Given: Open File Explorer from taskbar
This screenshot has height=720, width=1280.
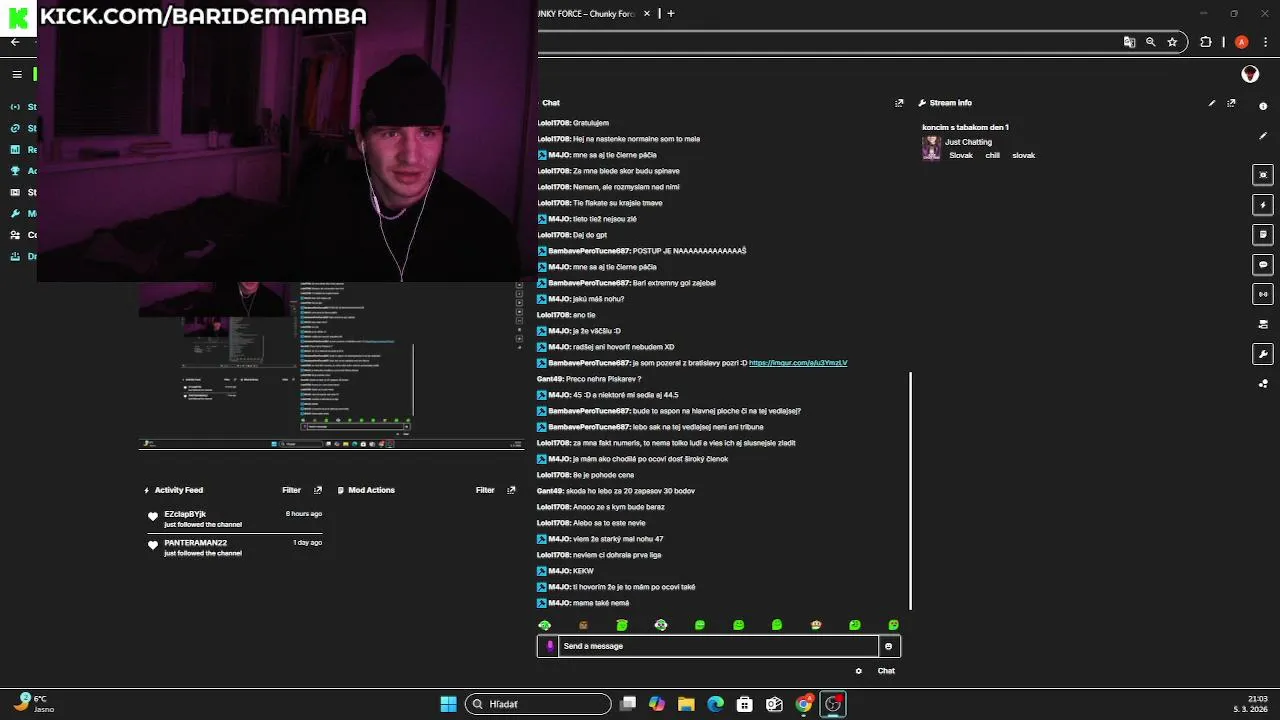Looking at the screenshot, I should pos(686,704).
